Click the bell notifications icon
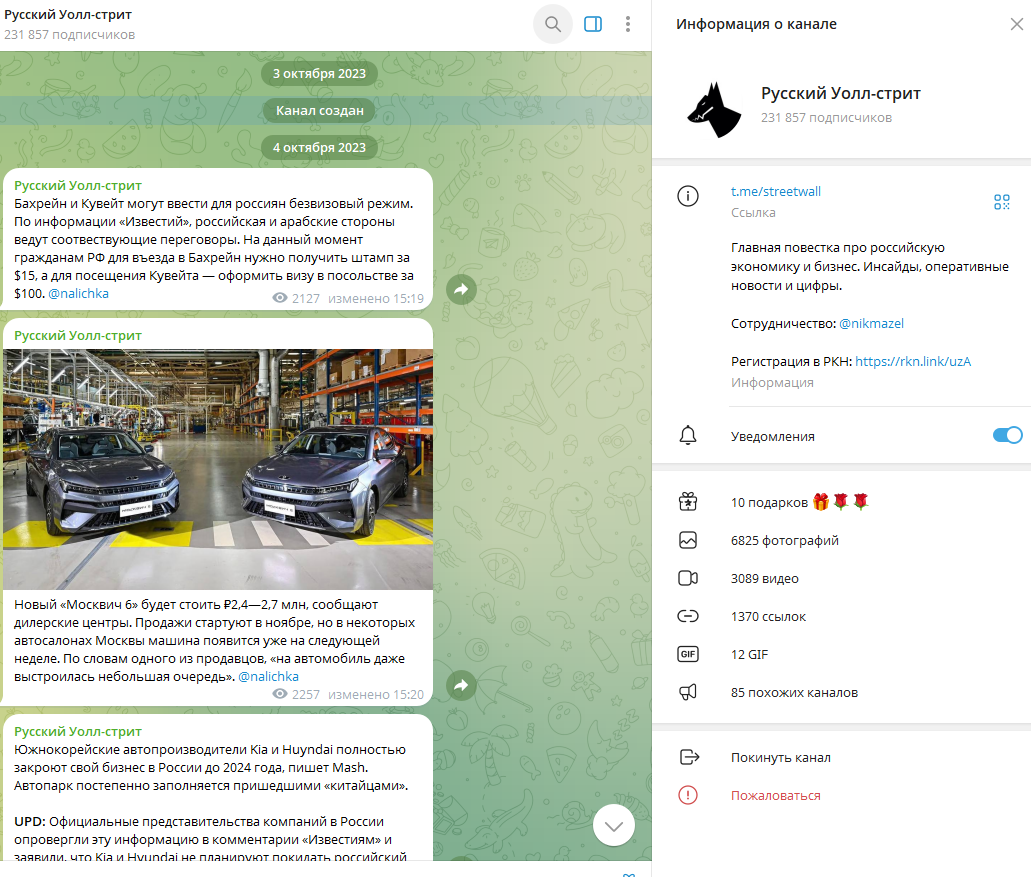This screenshot has height=877, width=1031. (x=688, y=435)
